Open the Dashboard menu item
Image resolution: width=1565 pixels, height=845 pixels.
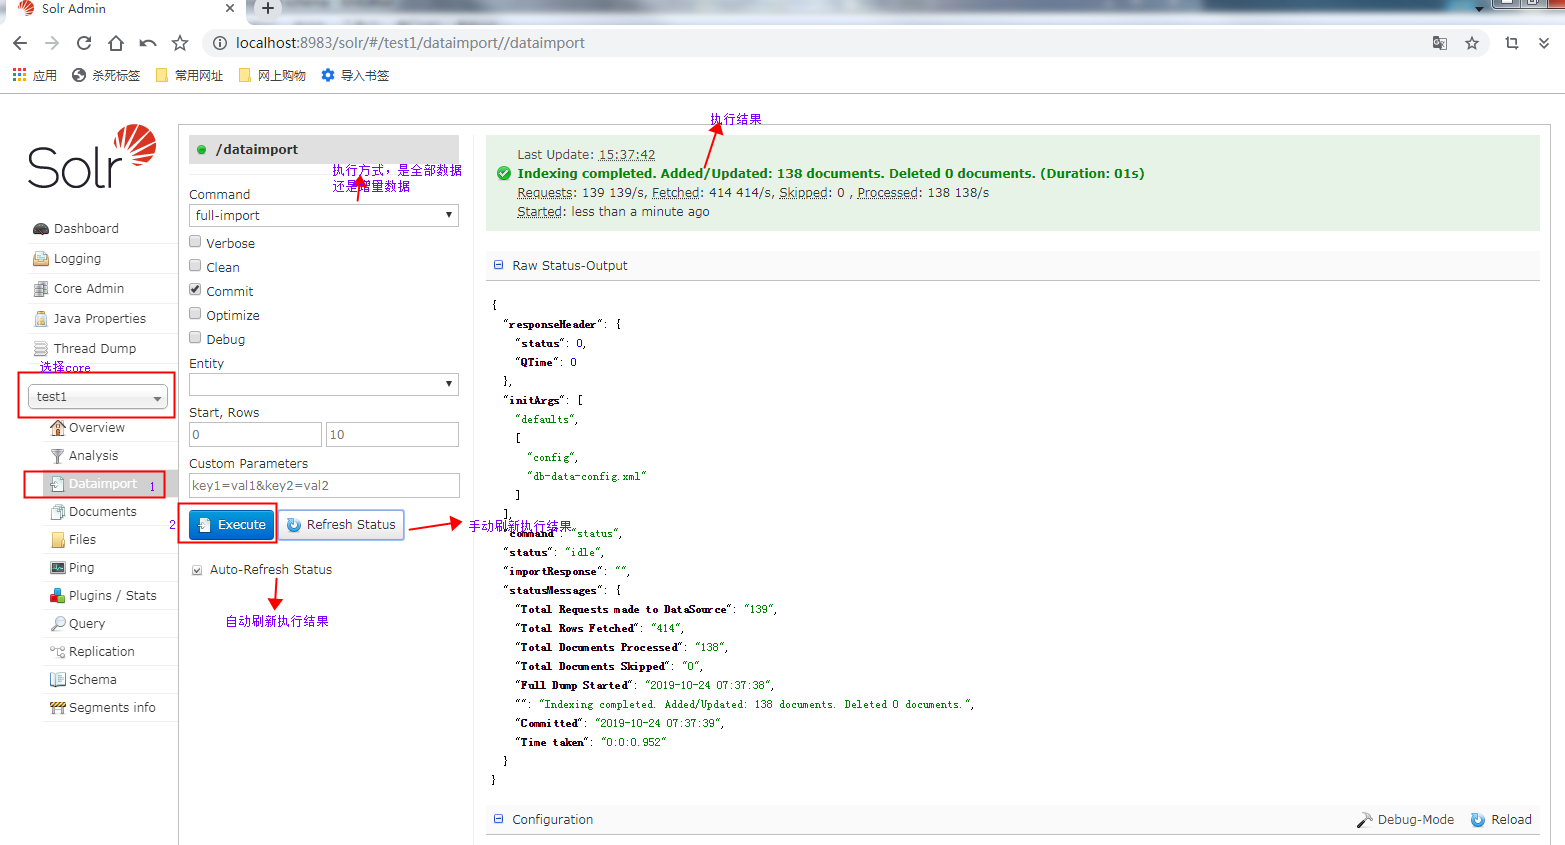(x=86, y=229)
